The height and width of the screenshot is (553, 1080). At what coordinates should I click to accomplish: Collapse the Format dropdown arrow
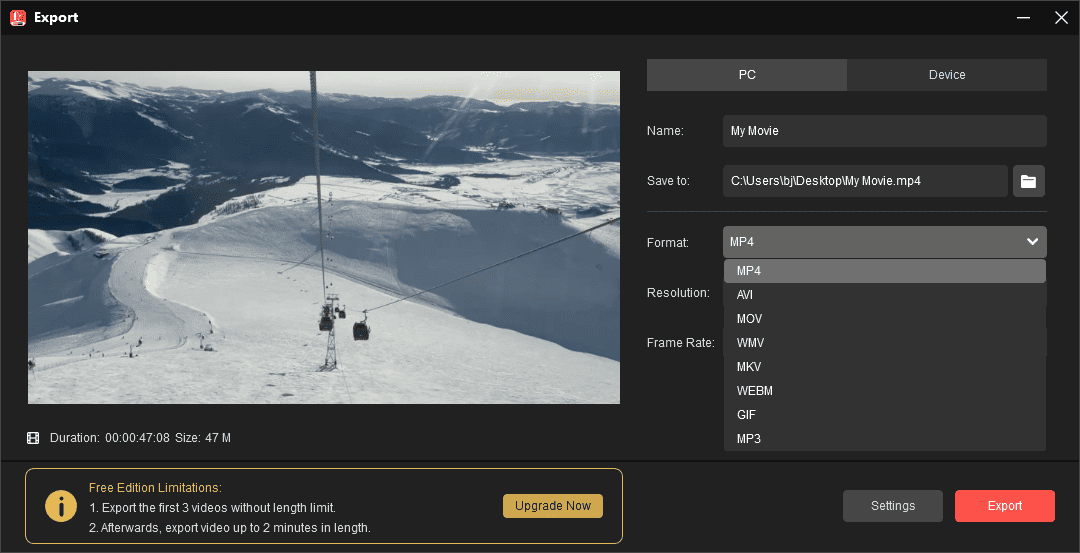click(1032, 242)
